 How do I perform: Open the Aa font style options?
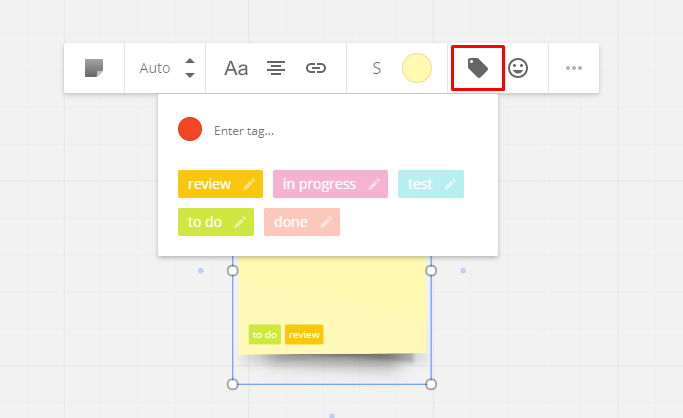click(236, 68)
